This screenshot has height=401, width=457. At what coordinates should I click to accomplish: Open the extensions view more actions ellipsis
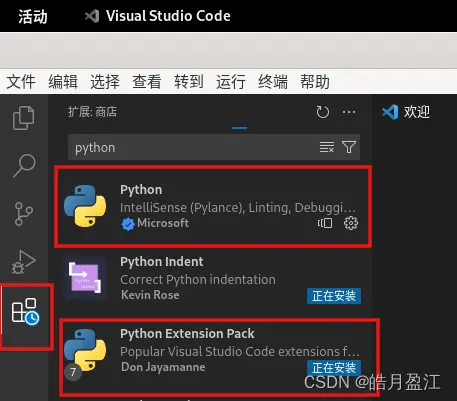pyautogui.click(x=349, y=112)
